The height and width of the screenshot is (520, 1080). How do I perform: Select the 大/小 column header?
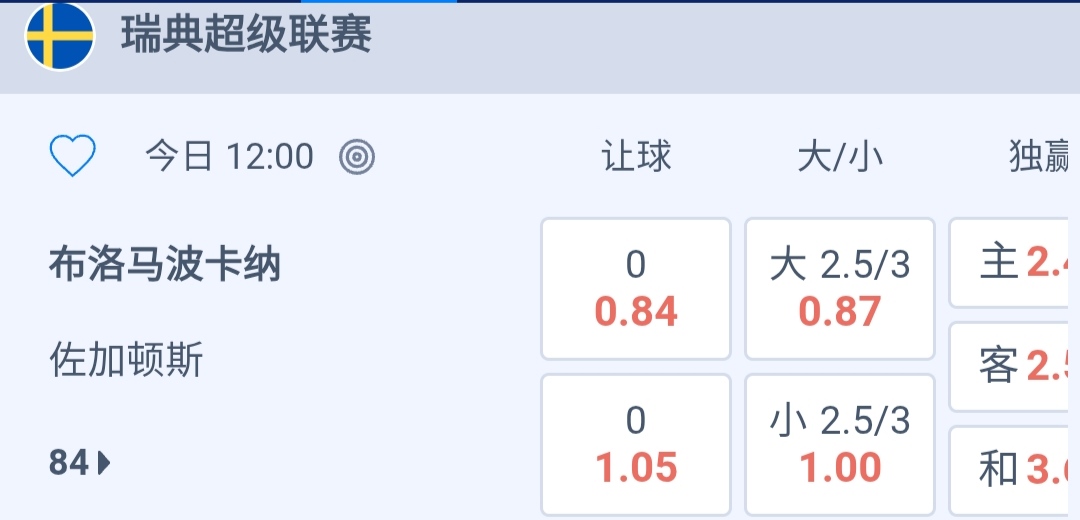pyautogui.click(x=840, y=157)
